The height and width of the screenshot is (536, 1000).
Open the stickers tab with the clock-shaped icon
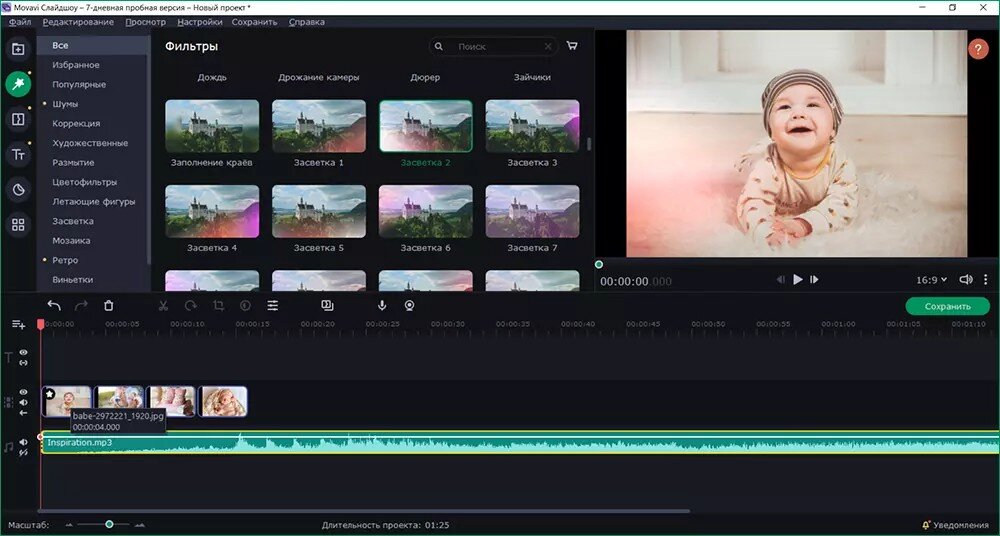(18, 190)
